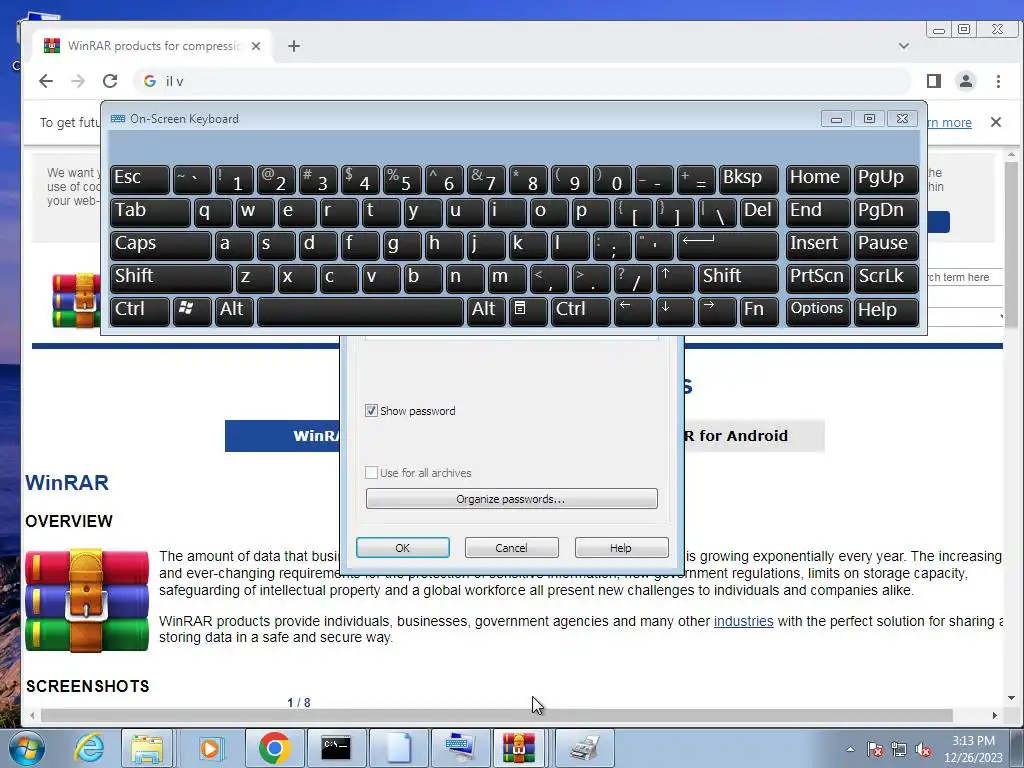Go back in Chrome
Image resolution: width=1024 pixels, height=768 pixels.
click(x=46, y=81)
